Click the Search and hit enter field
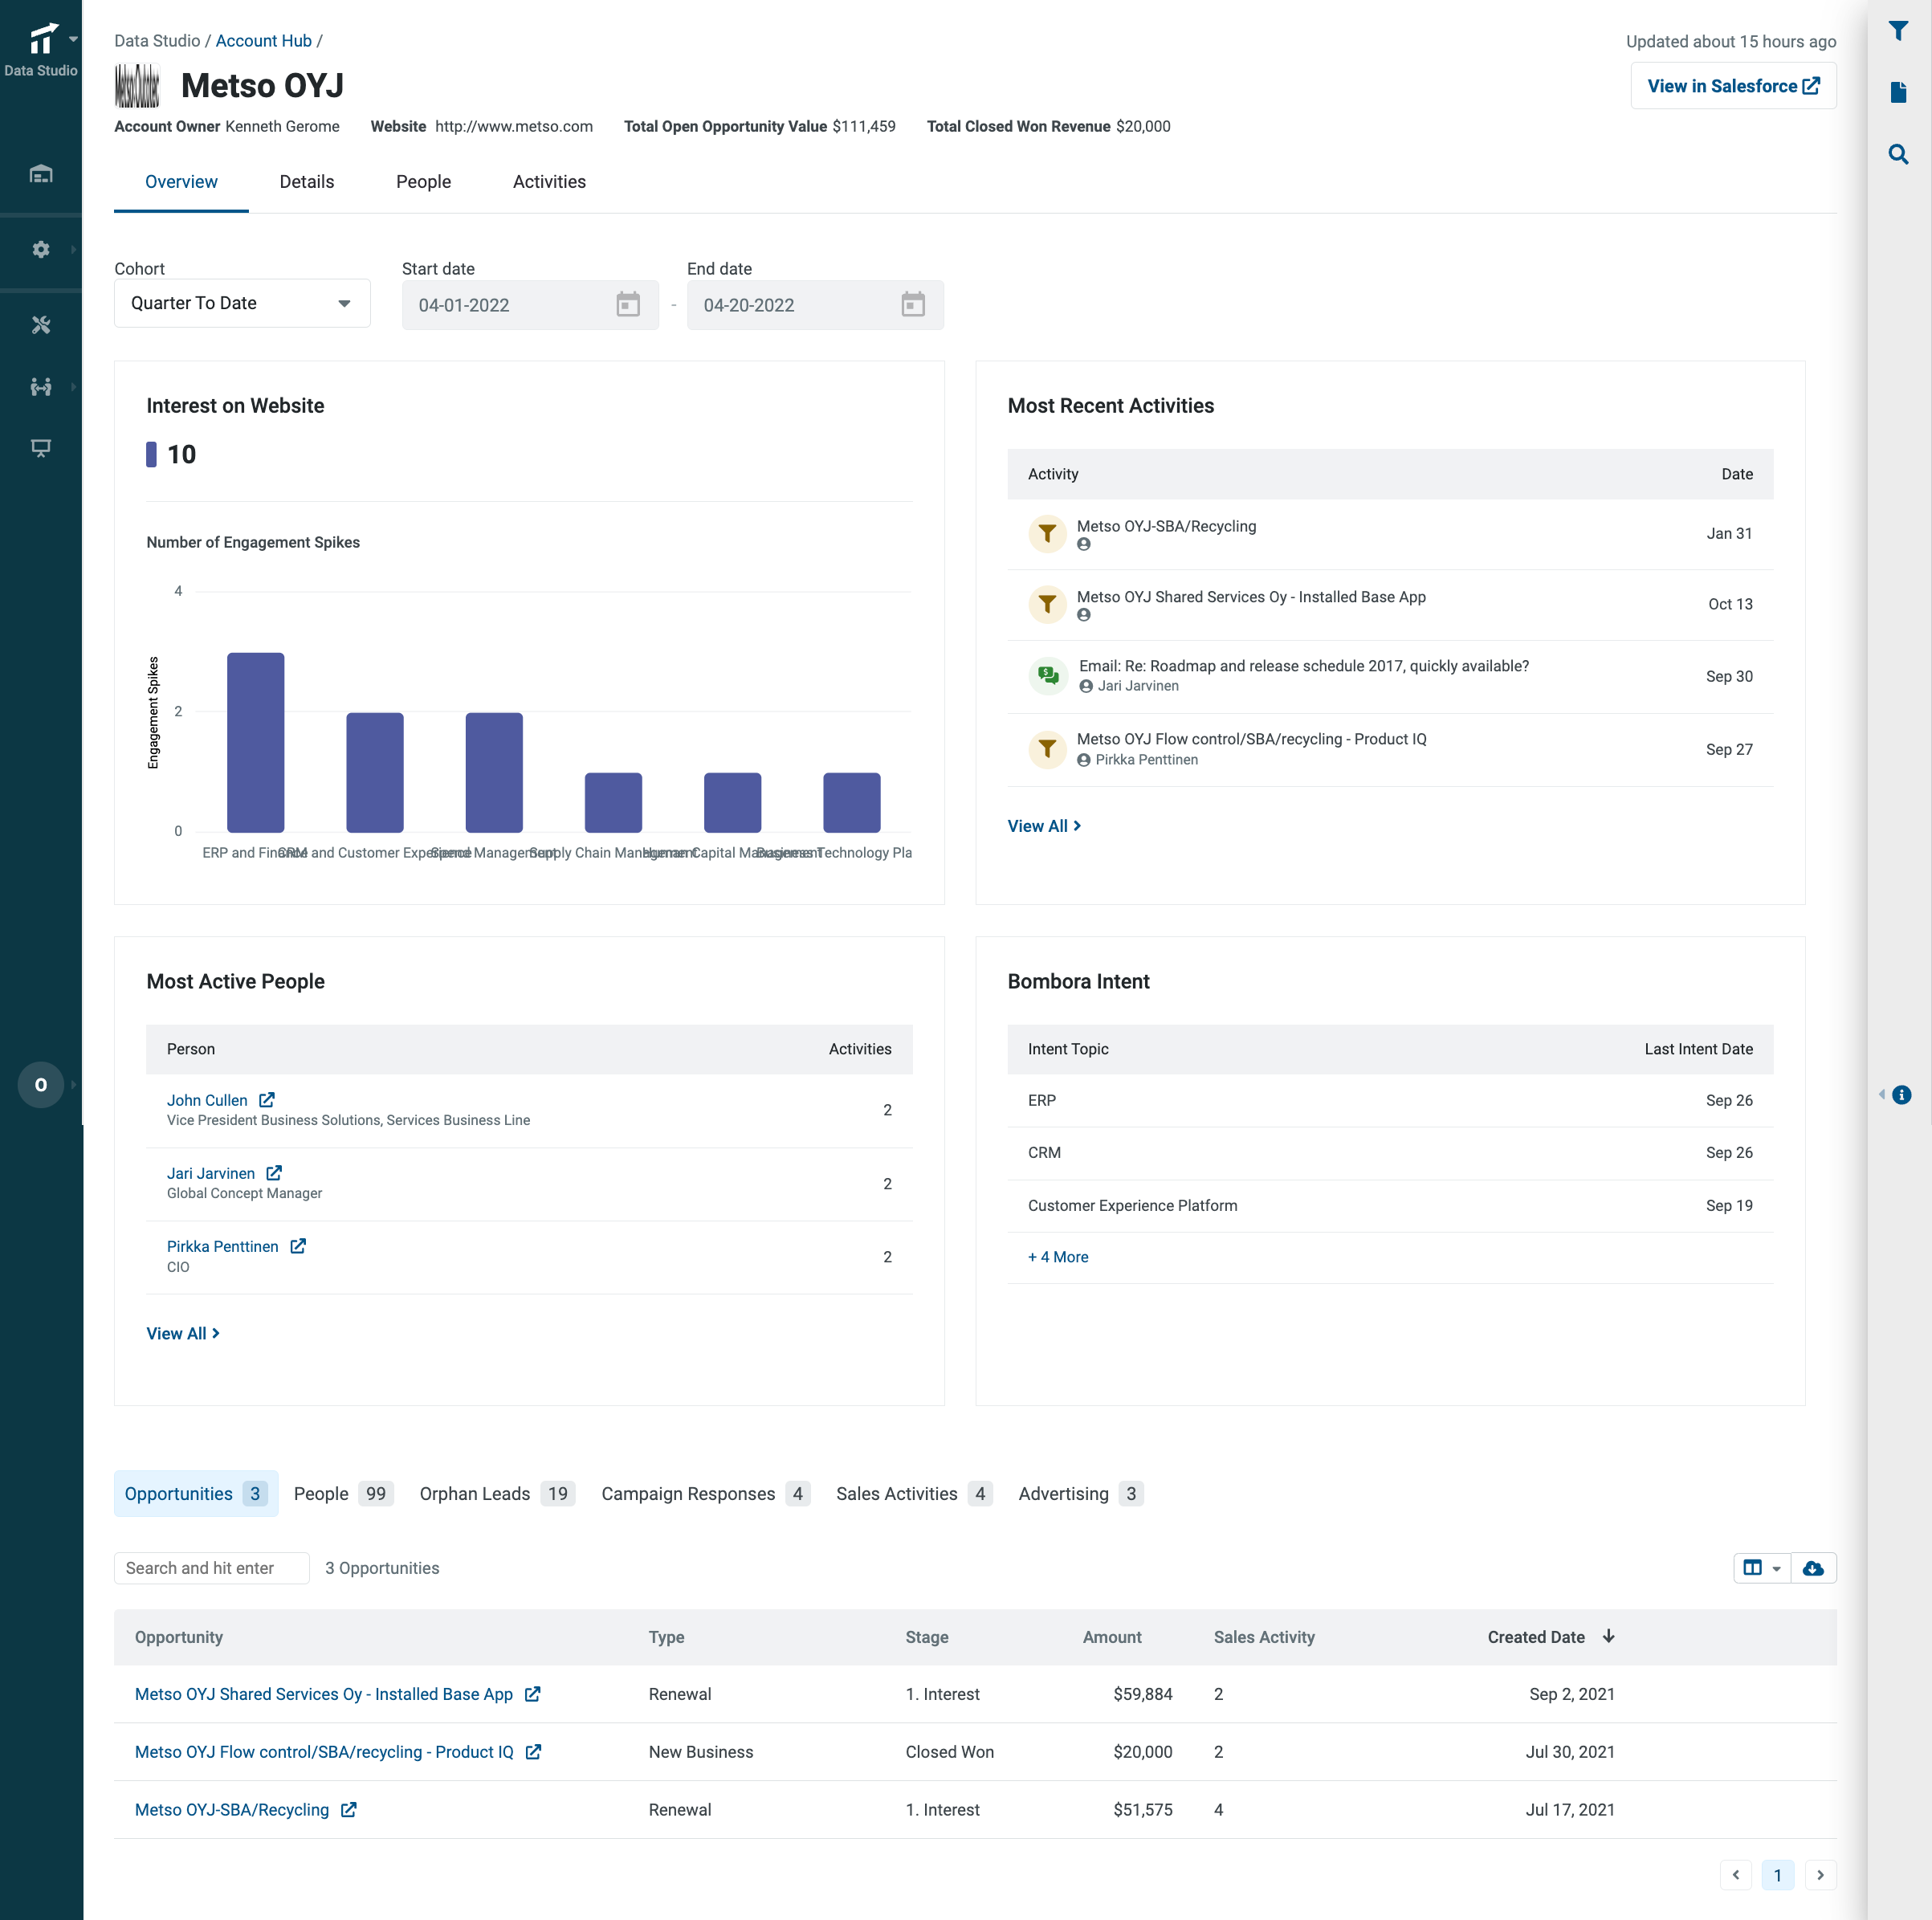The height and width of the screenshot is (1920, 1932). point(211,1568)
